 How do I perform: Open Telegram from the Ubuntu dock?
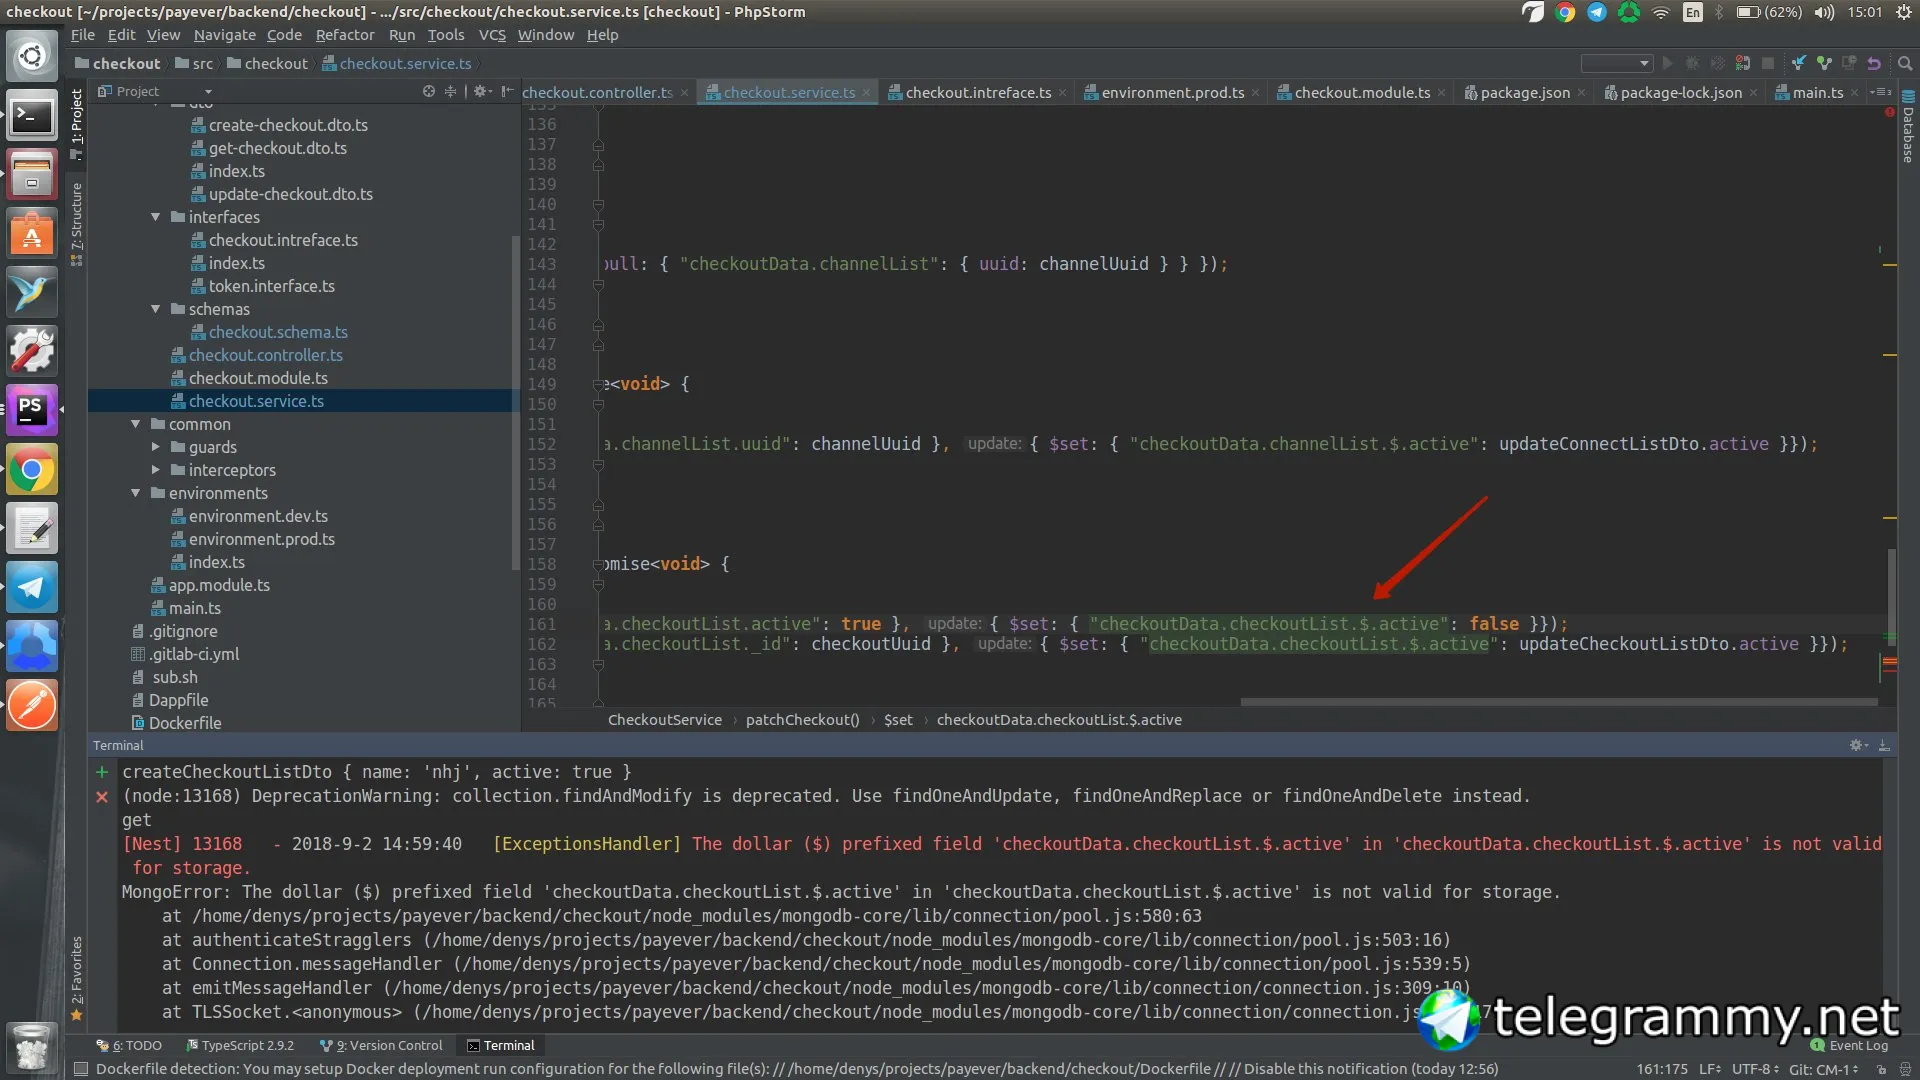tap(32, 587)
